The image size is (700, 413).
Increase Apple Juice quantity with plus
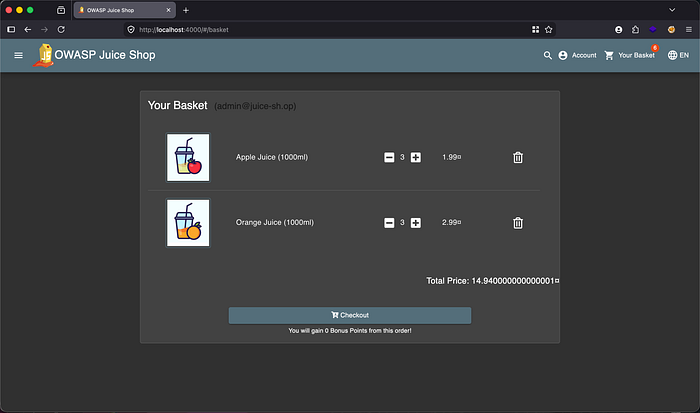pos(416,158)
